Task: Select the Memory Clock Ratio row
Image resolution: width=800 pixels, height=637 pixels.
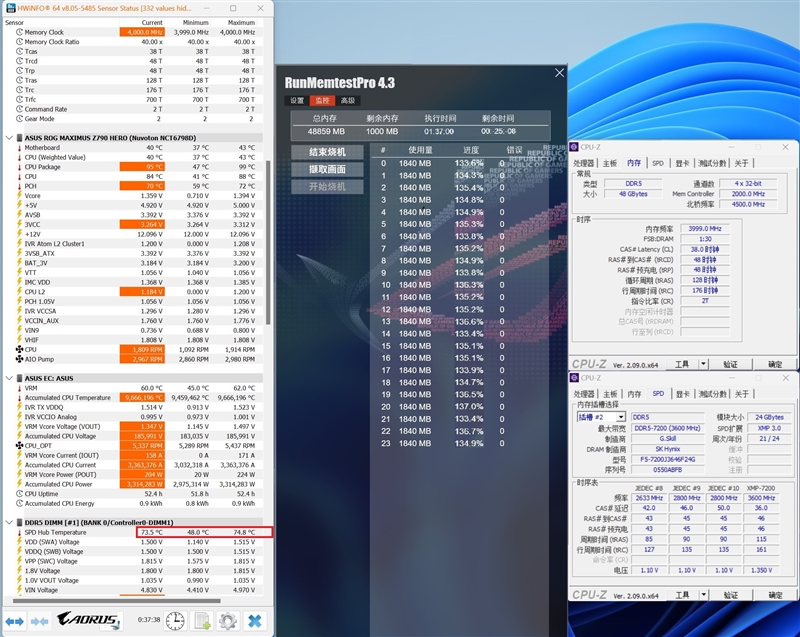Action: coord(133,42)
